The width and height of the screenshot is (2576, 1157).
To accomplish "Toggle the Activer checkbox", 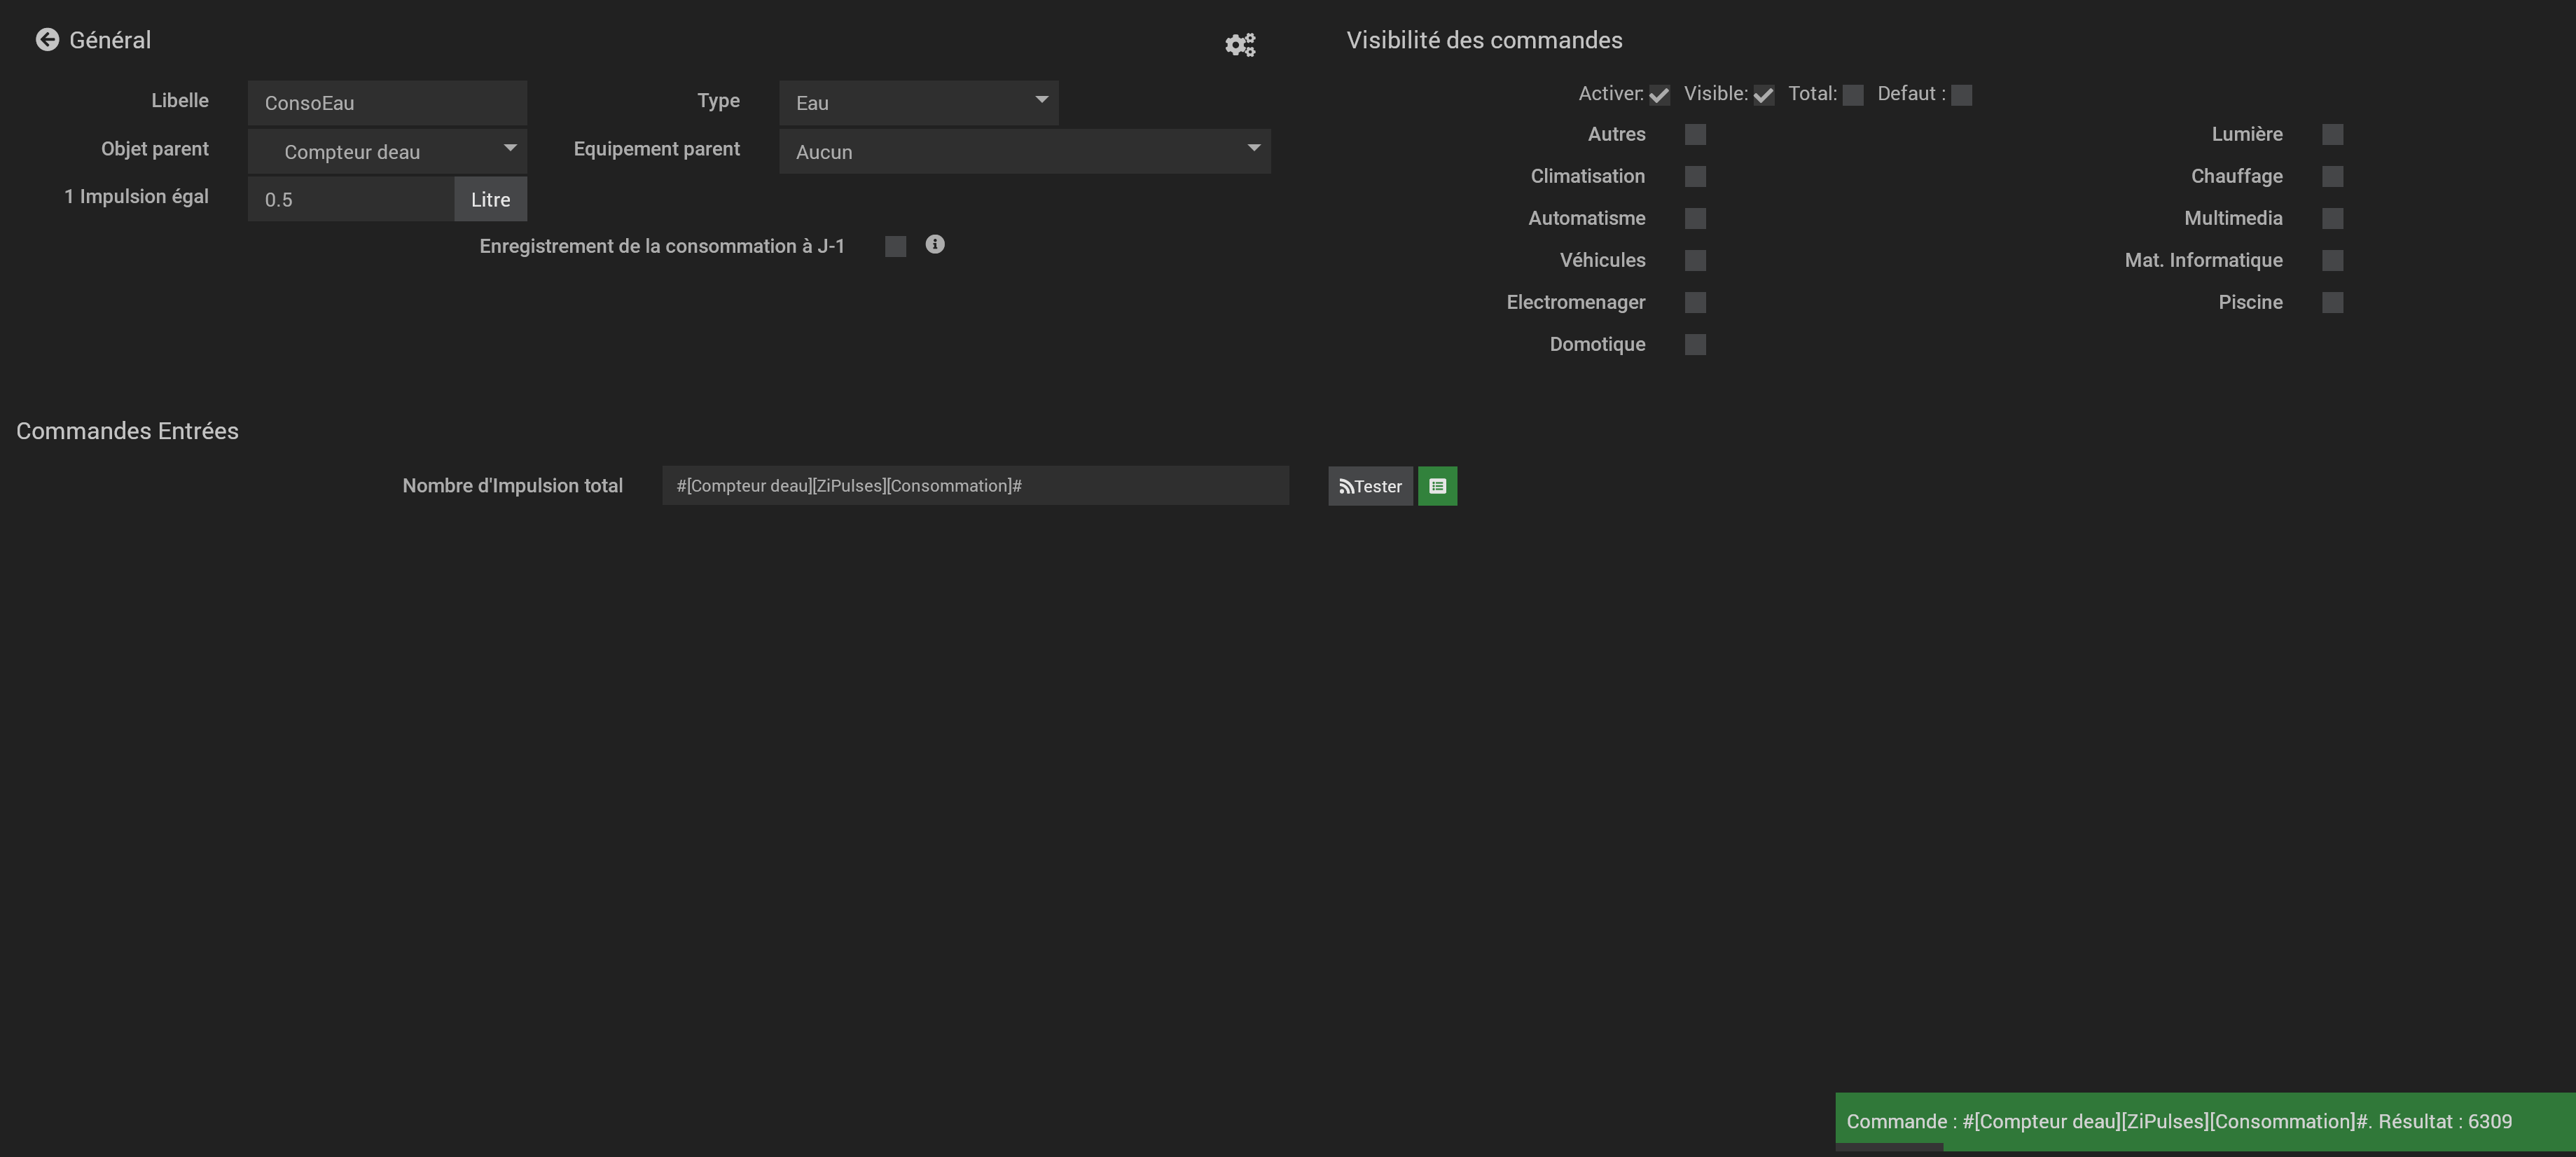I will (1659, 95).
